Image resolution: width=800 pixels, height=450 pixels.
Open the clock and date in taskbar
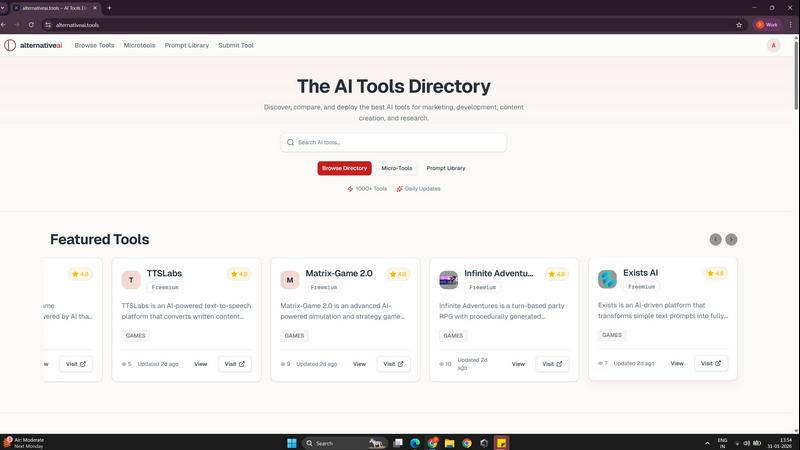(781, 443)
